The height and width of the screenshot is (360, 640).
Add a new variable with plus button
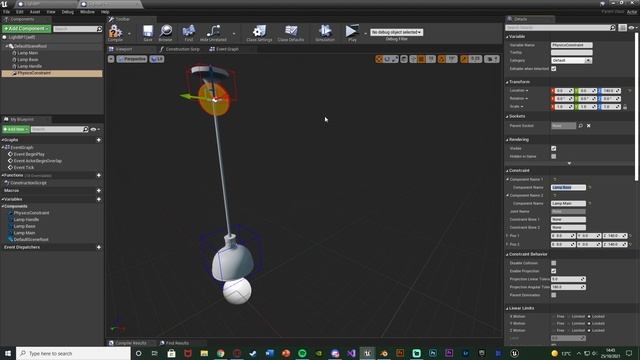99,200
